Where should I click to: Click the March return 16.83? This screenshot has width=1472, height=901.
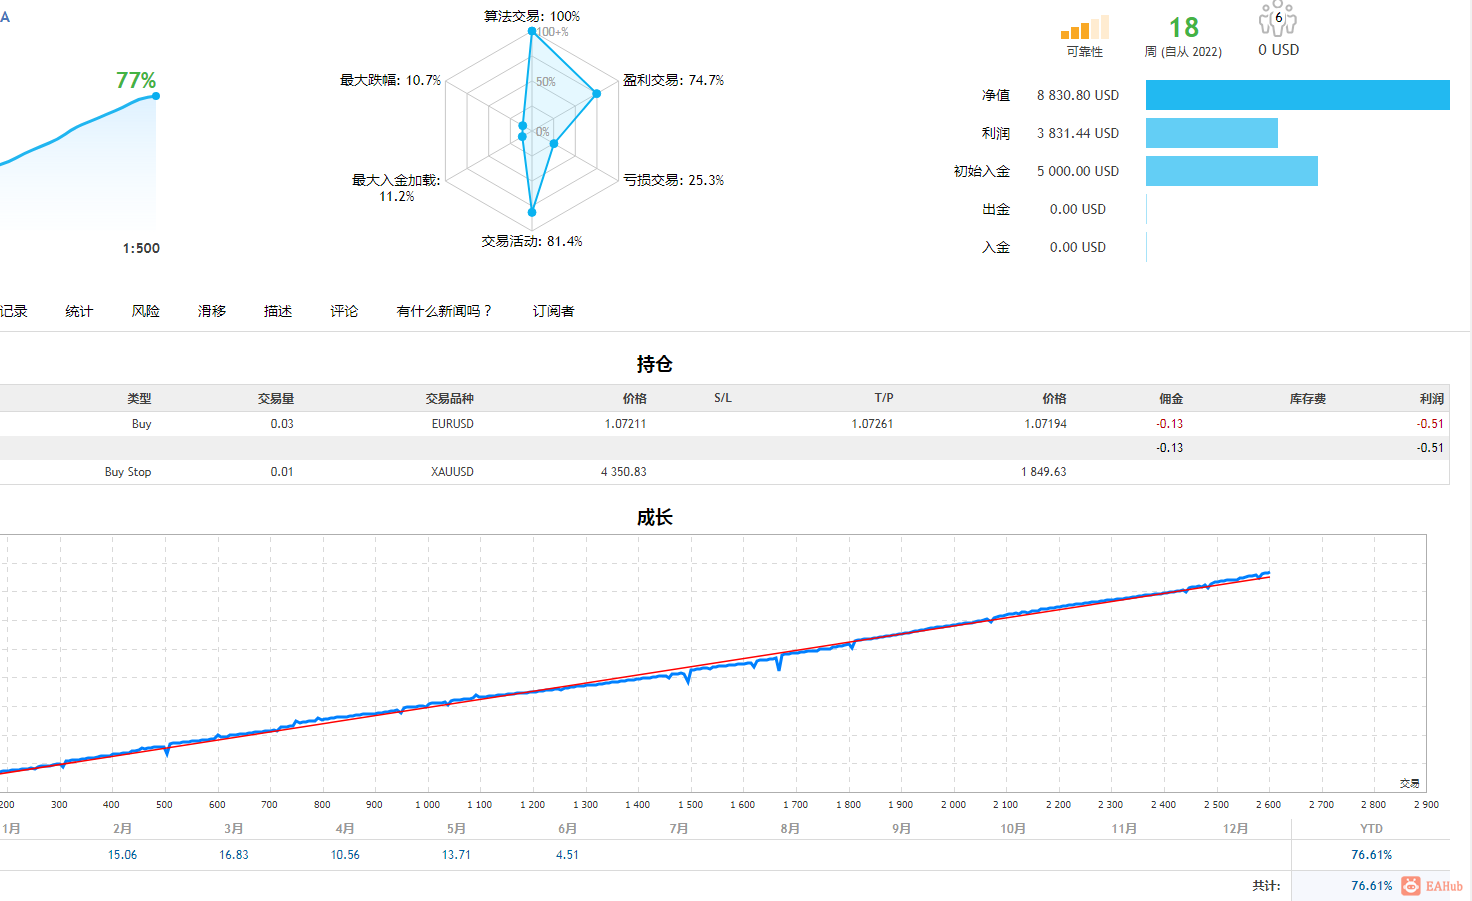234,855
